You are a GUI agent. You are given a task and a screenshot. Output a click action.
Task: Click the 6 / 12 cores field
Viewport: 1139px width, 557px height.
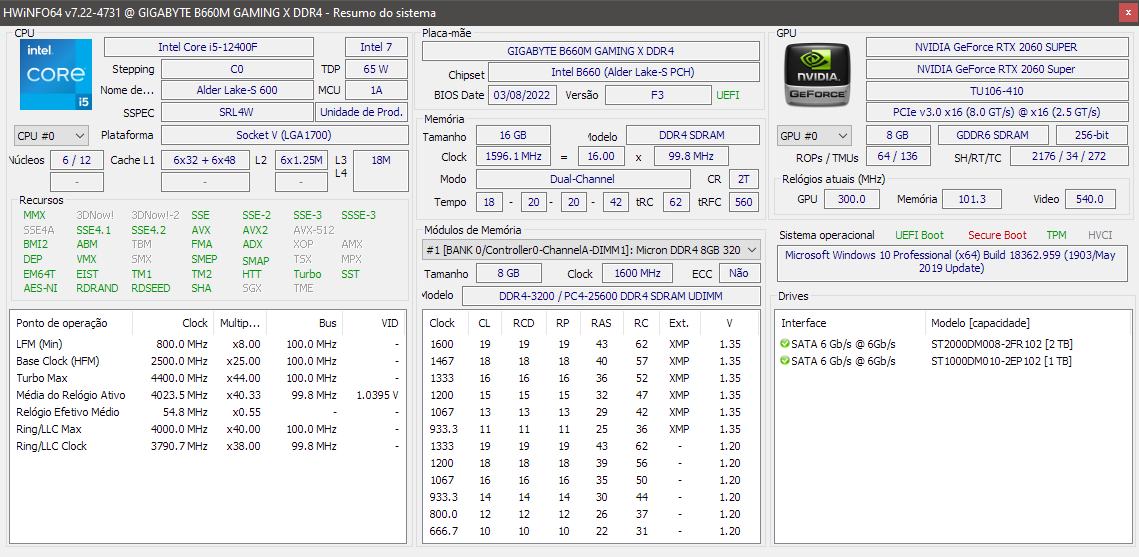click(x=77, y=160)
